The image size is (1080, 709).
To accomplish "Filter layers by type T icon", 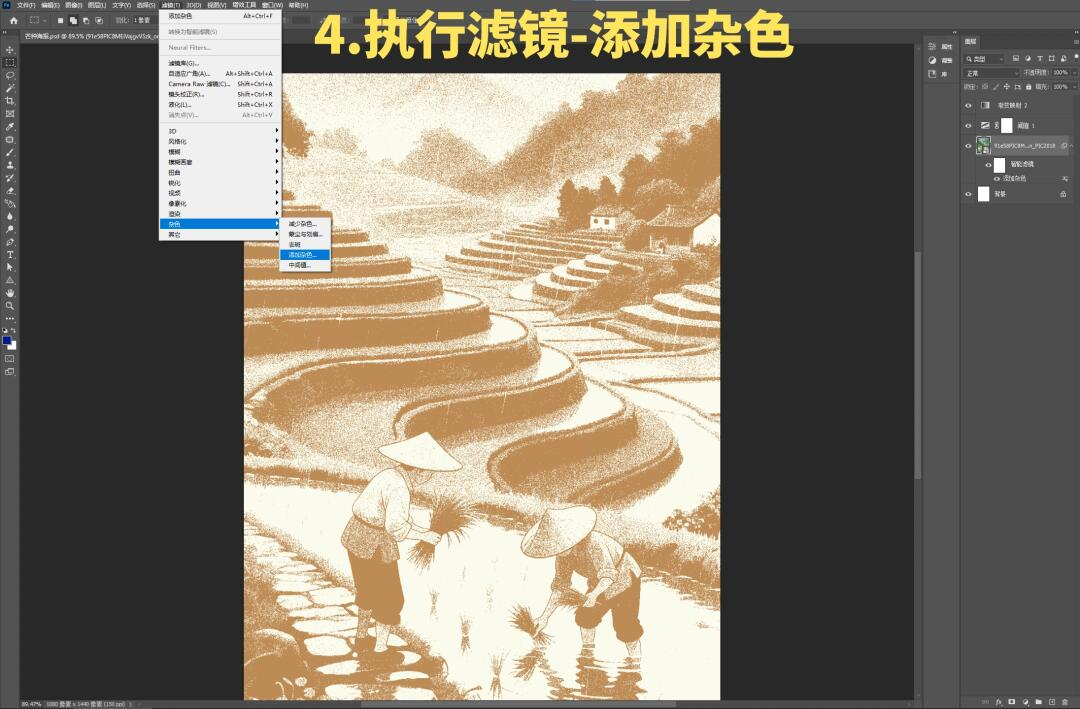I will [1039, 59].
